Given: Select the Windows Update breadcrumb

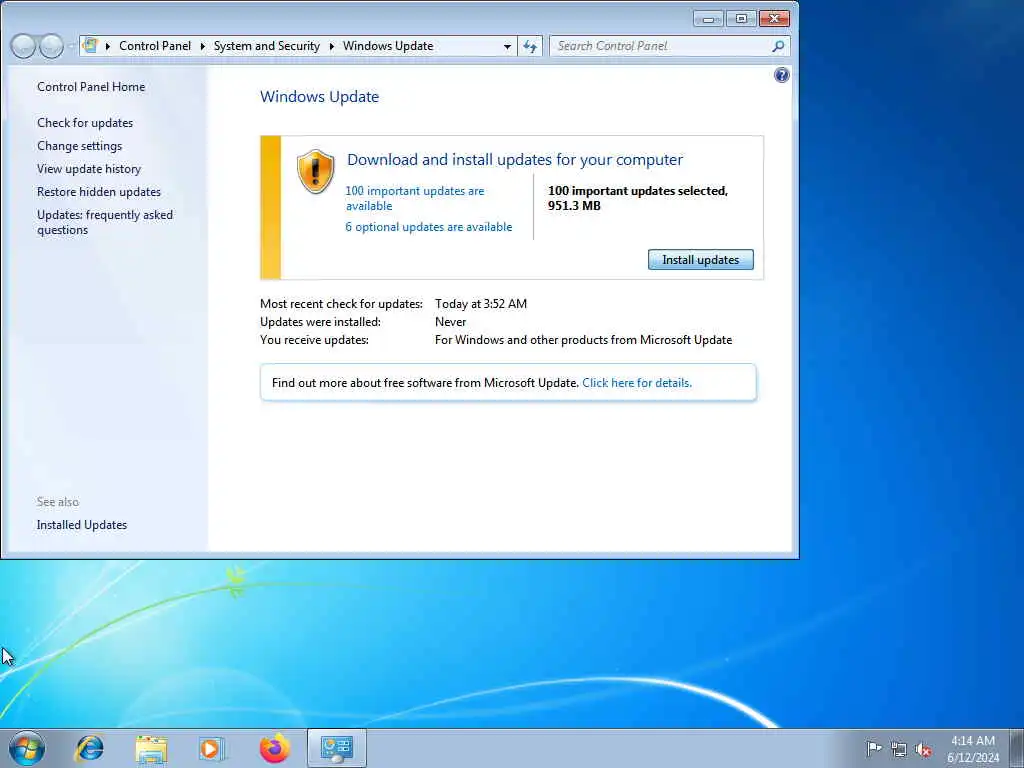Looking at the screenshot, I should [x=388, y=46].
